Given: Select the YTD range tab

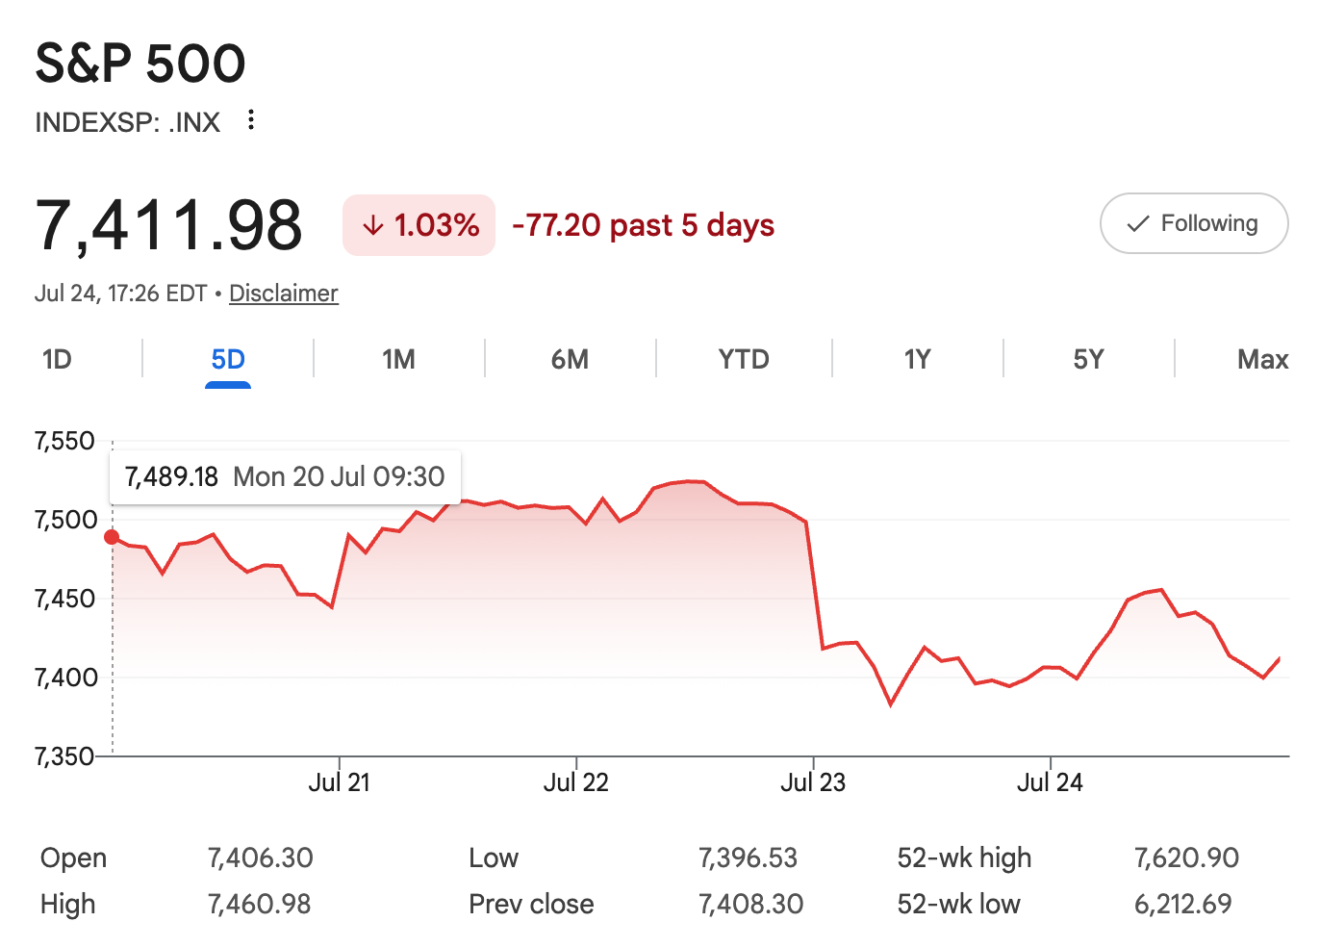Looking at the screenshot, I should coord(744,359).
